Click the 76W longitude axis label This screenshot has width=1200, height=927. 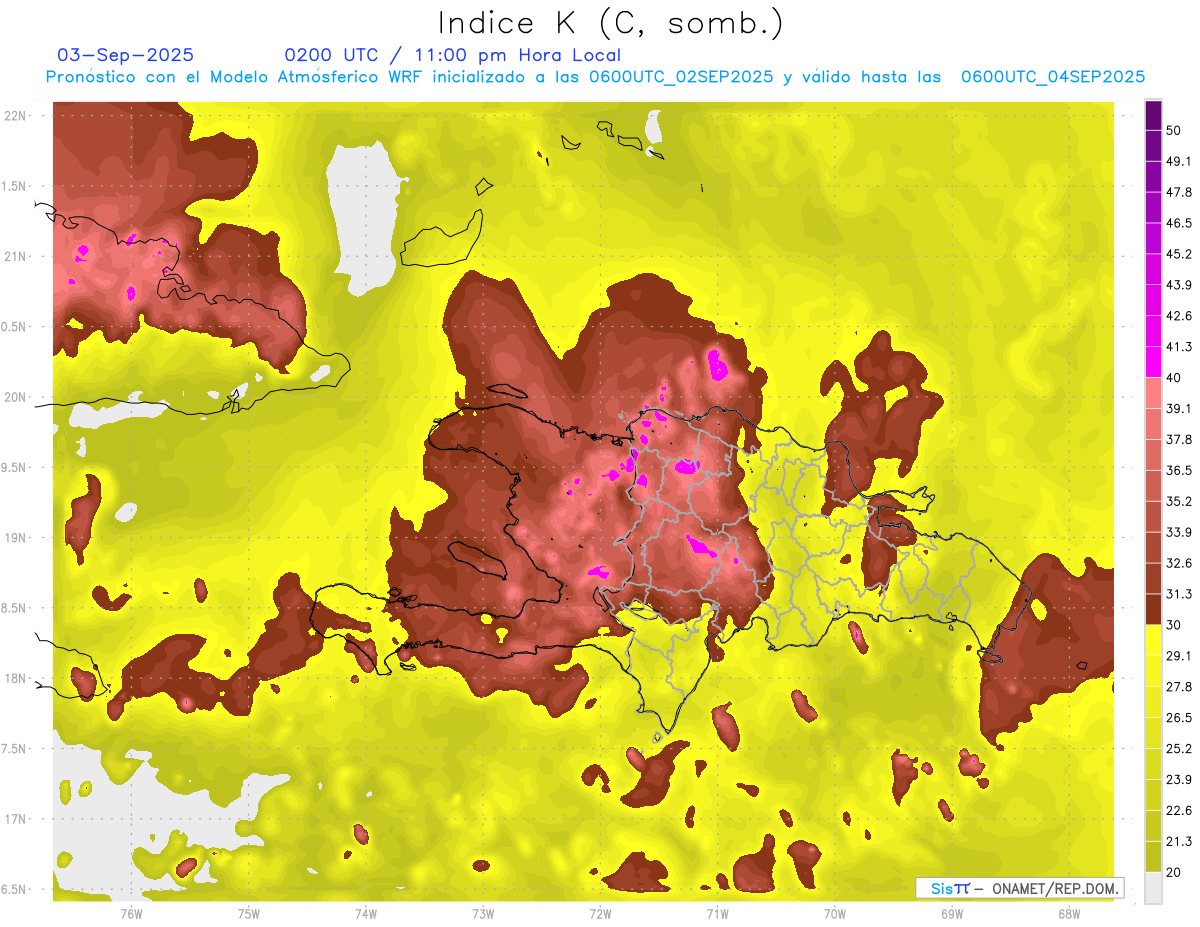[x=131, y=913]
